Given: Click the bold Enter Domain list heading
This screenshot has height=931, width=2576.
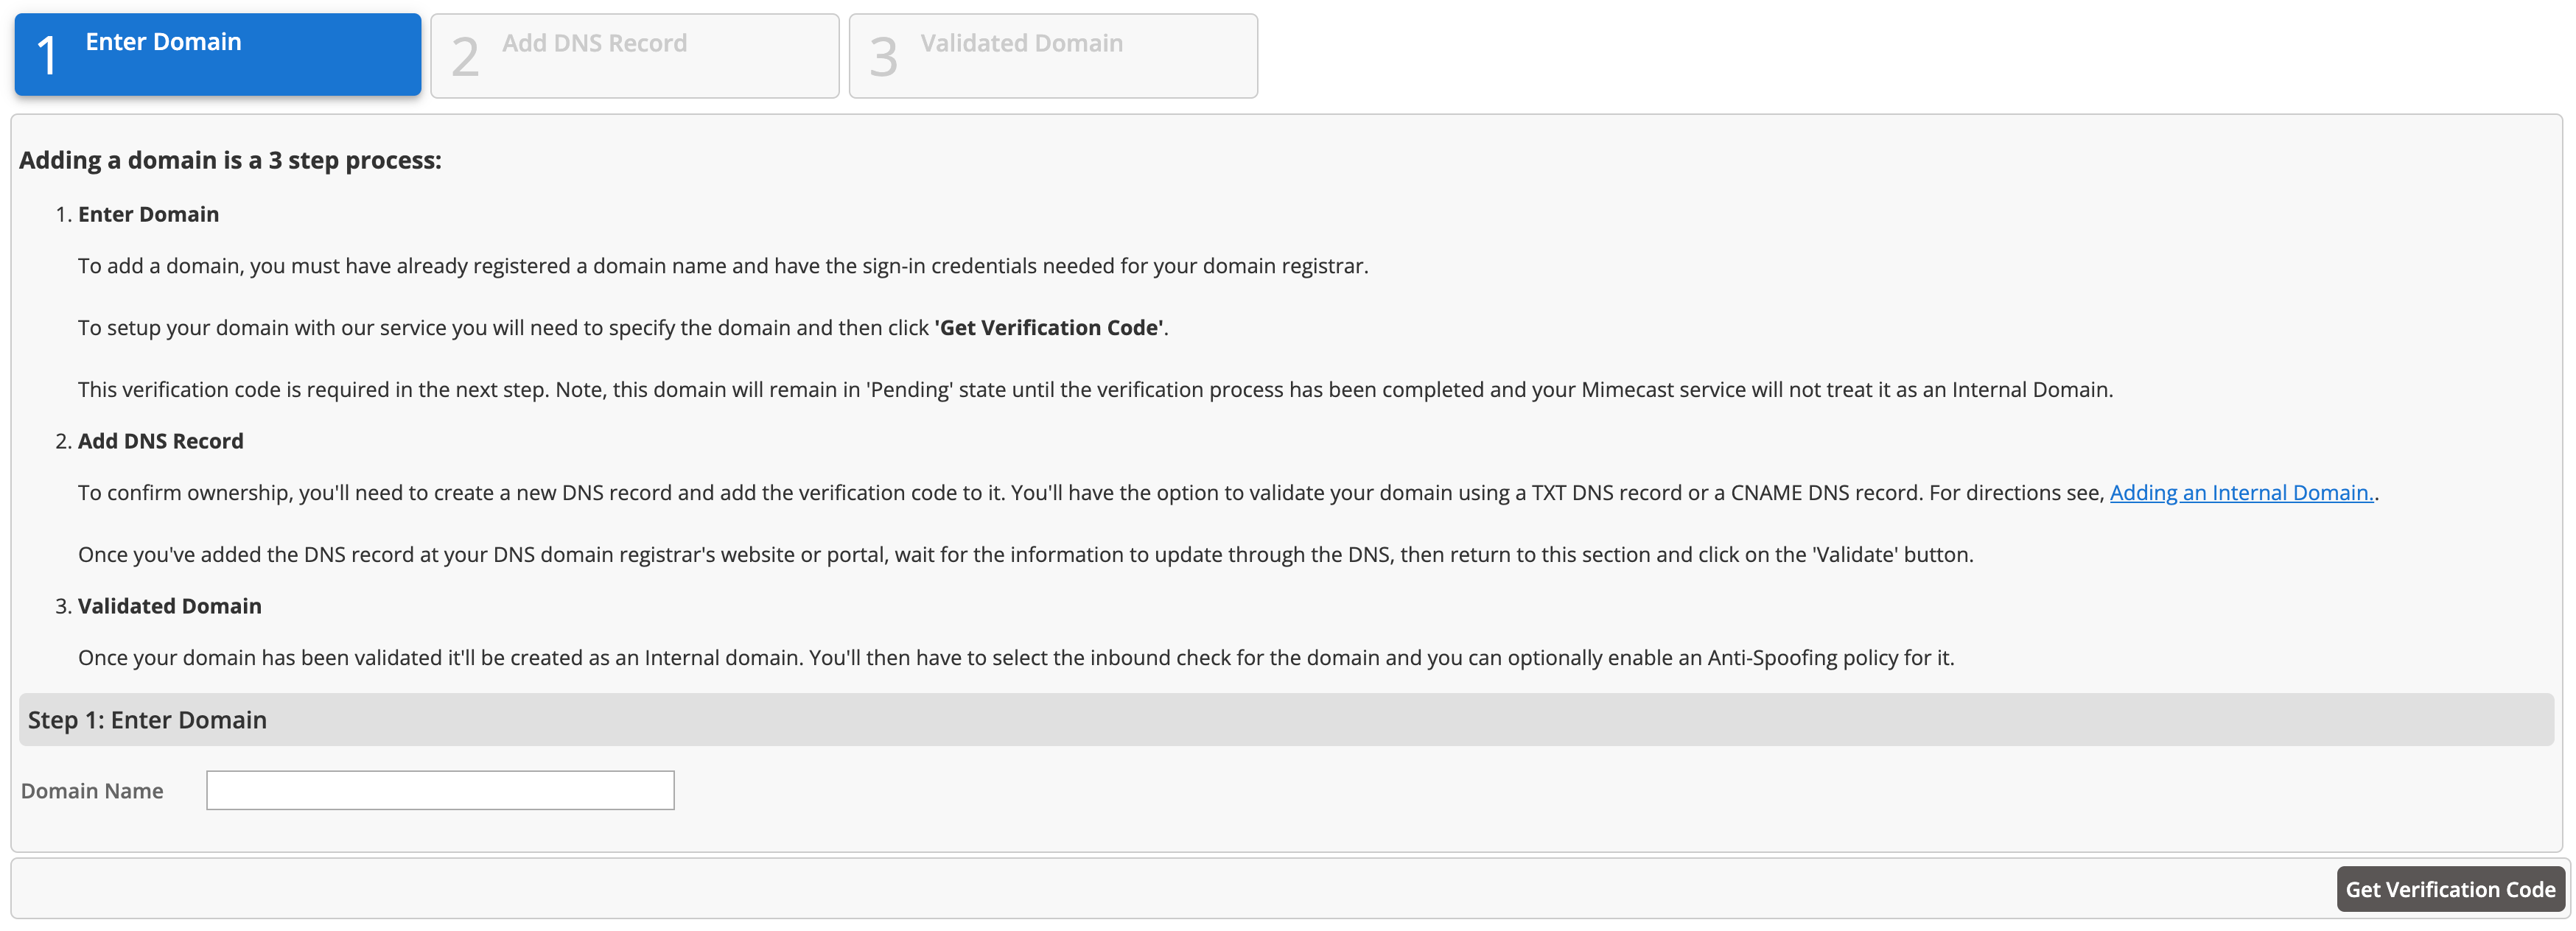Looking at the screenshot, I should coord(148,214).
